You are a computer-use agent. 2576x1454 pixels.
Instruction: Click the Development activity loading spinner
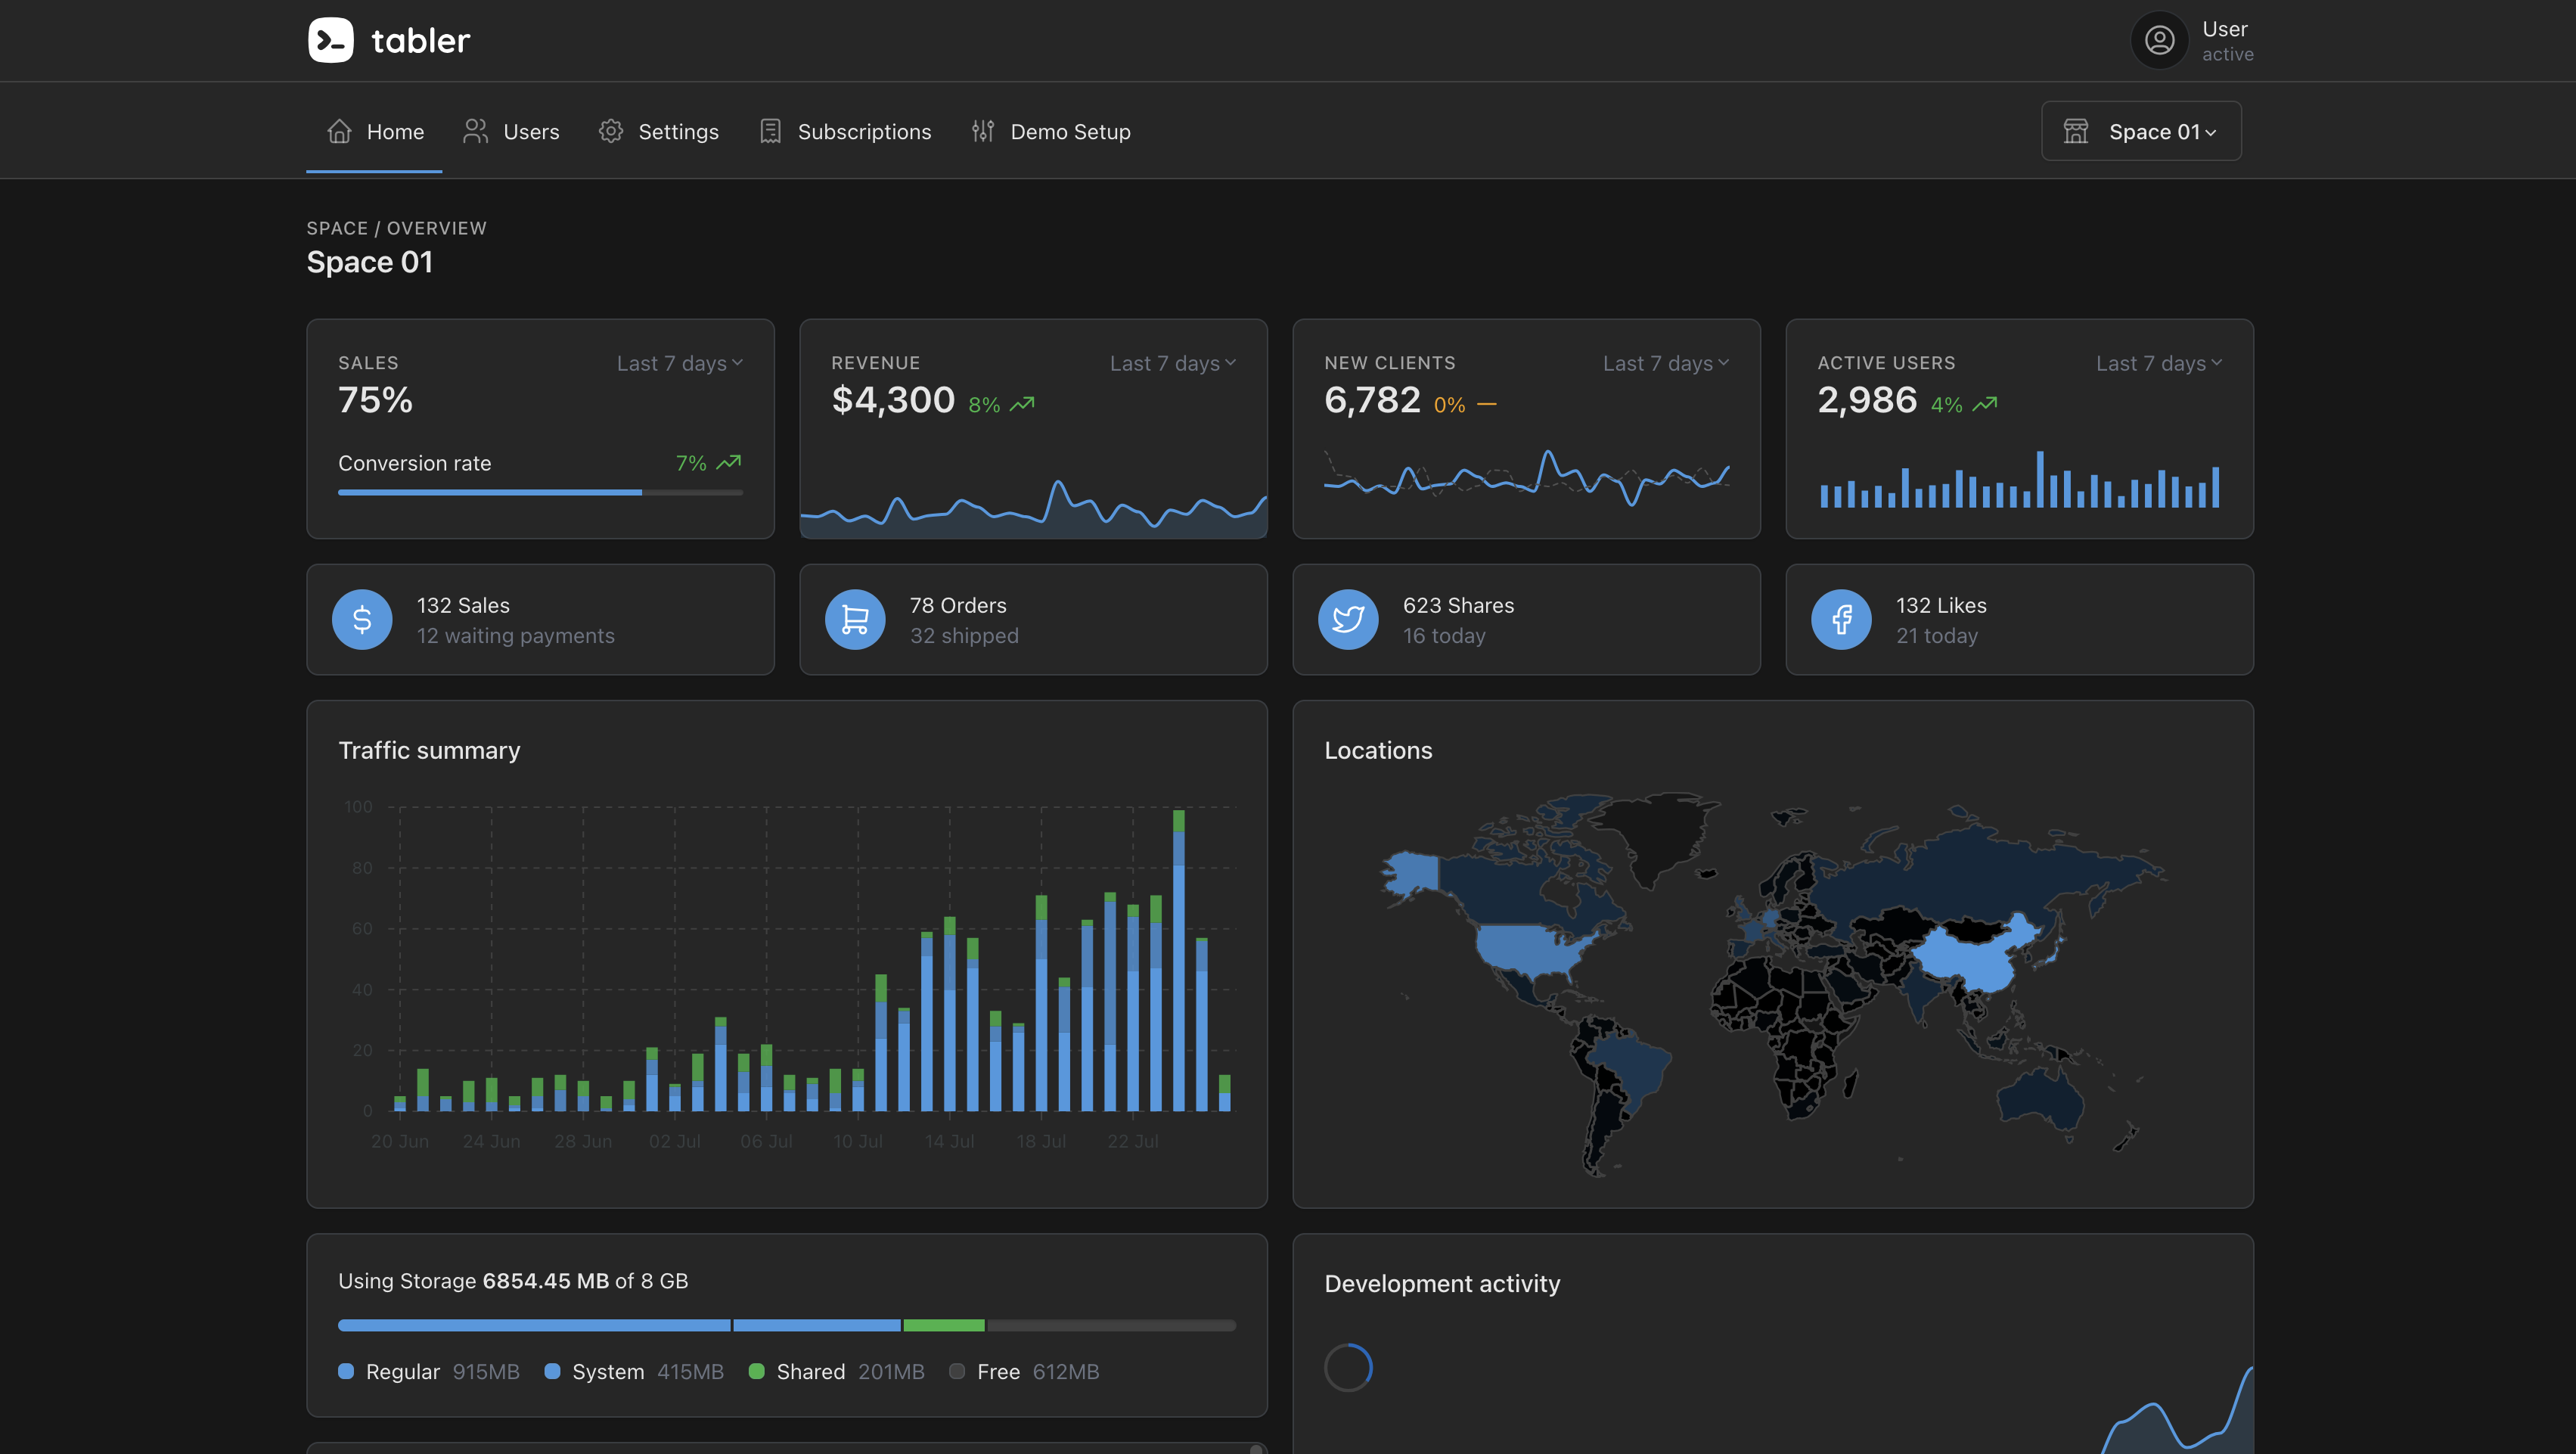pyautogui.click(x=1348, y=1367)
